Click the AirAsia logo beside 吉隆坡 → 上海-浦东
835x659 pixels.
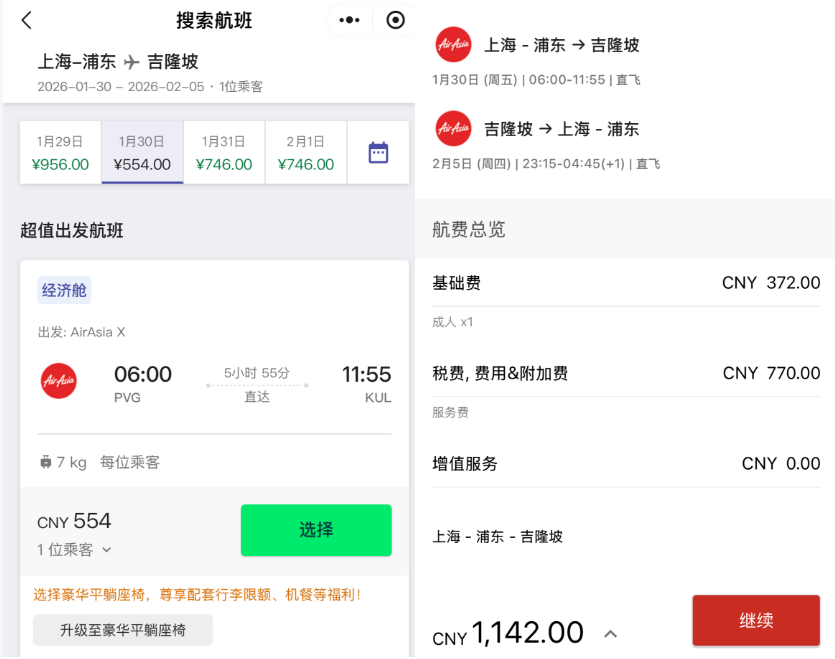pos(455,128)
